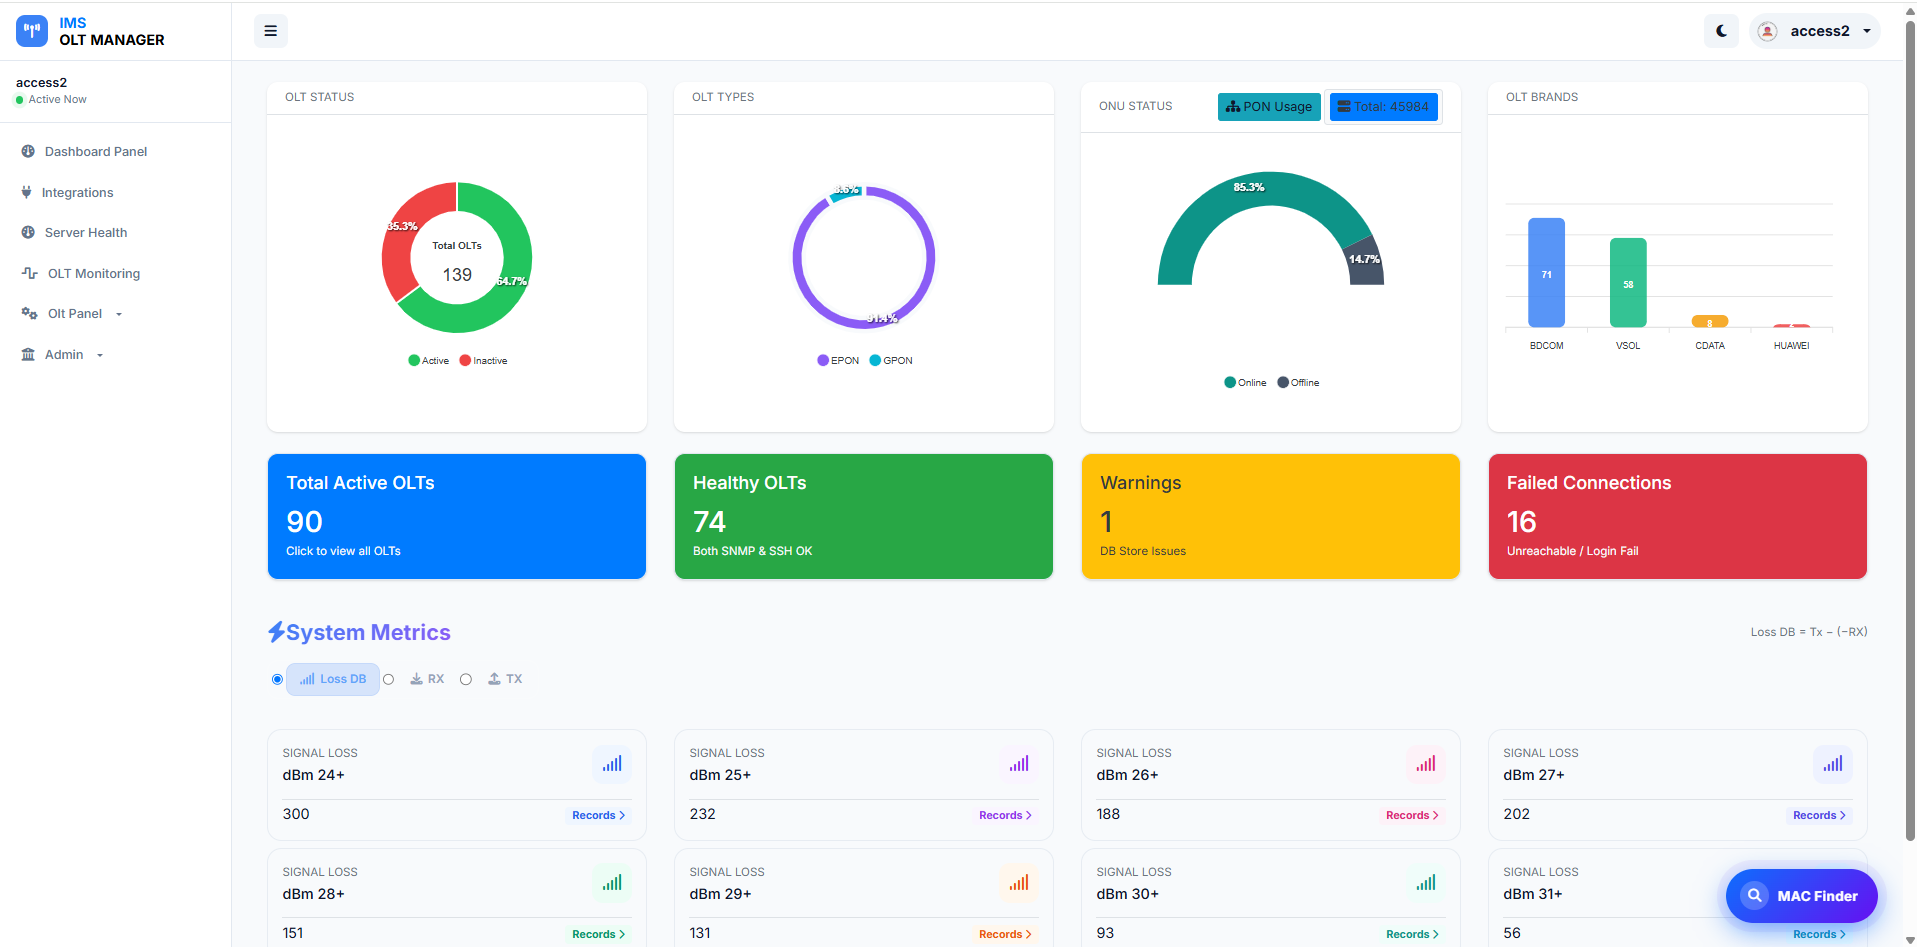Click signal bars icon on dBm 28+ card
Viewport: 1917px width, 947px height.
612,883
